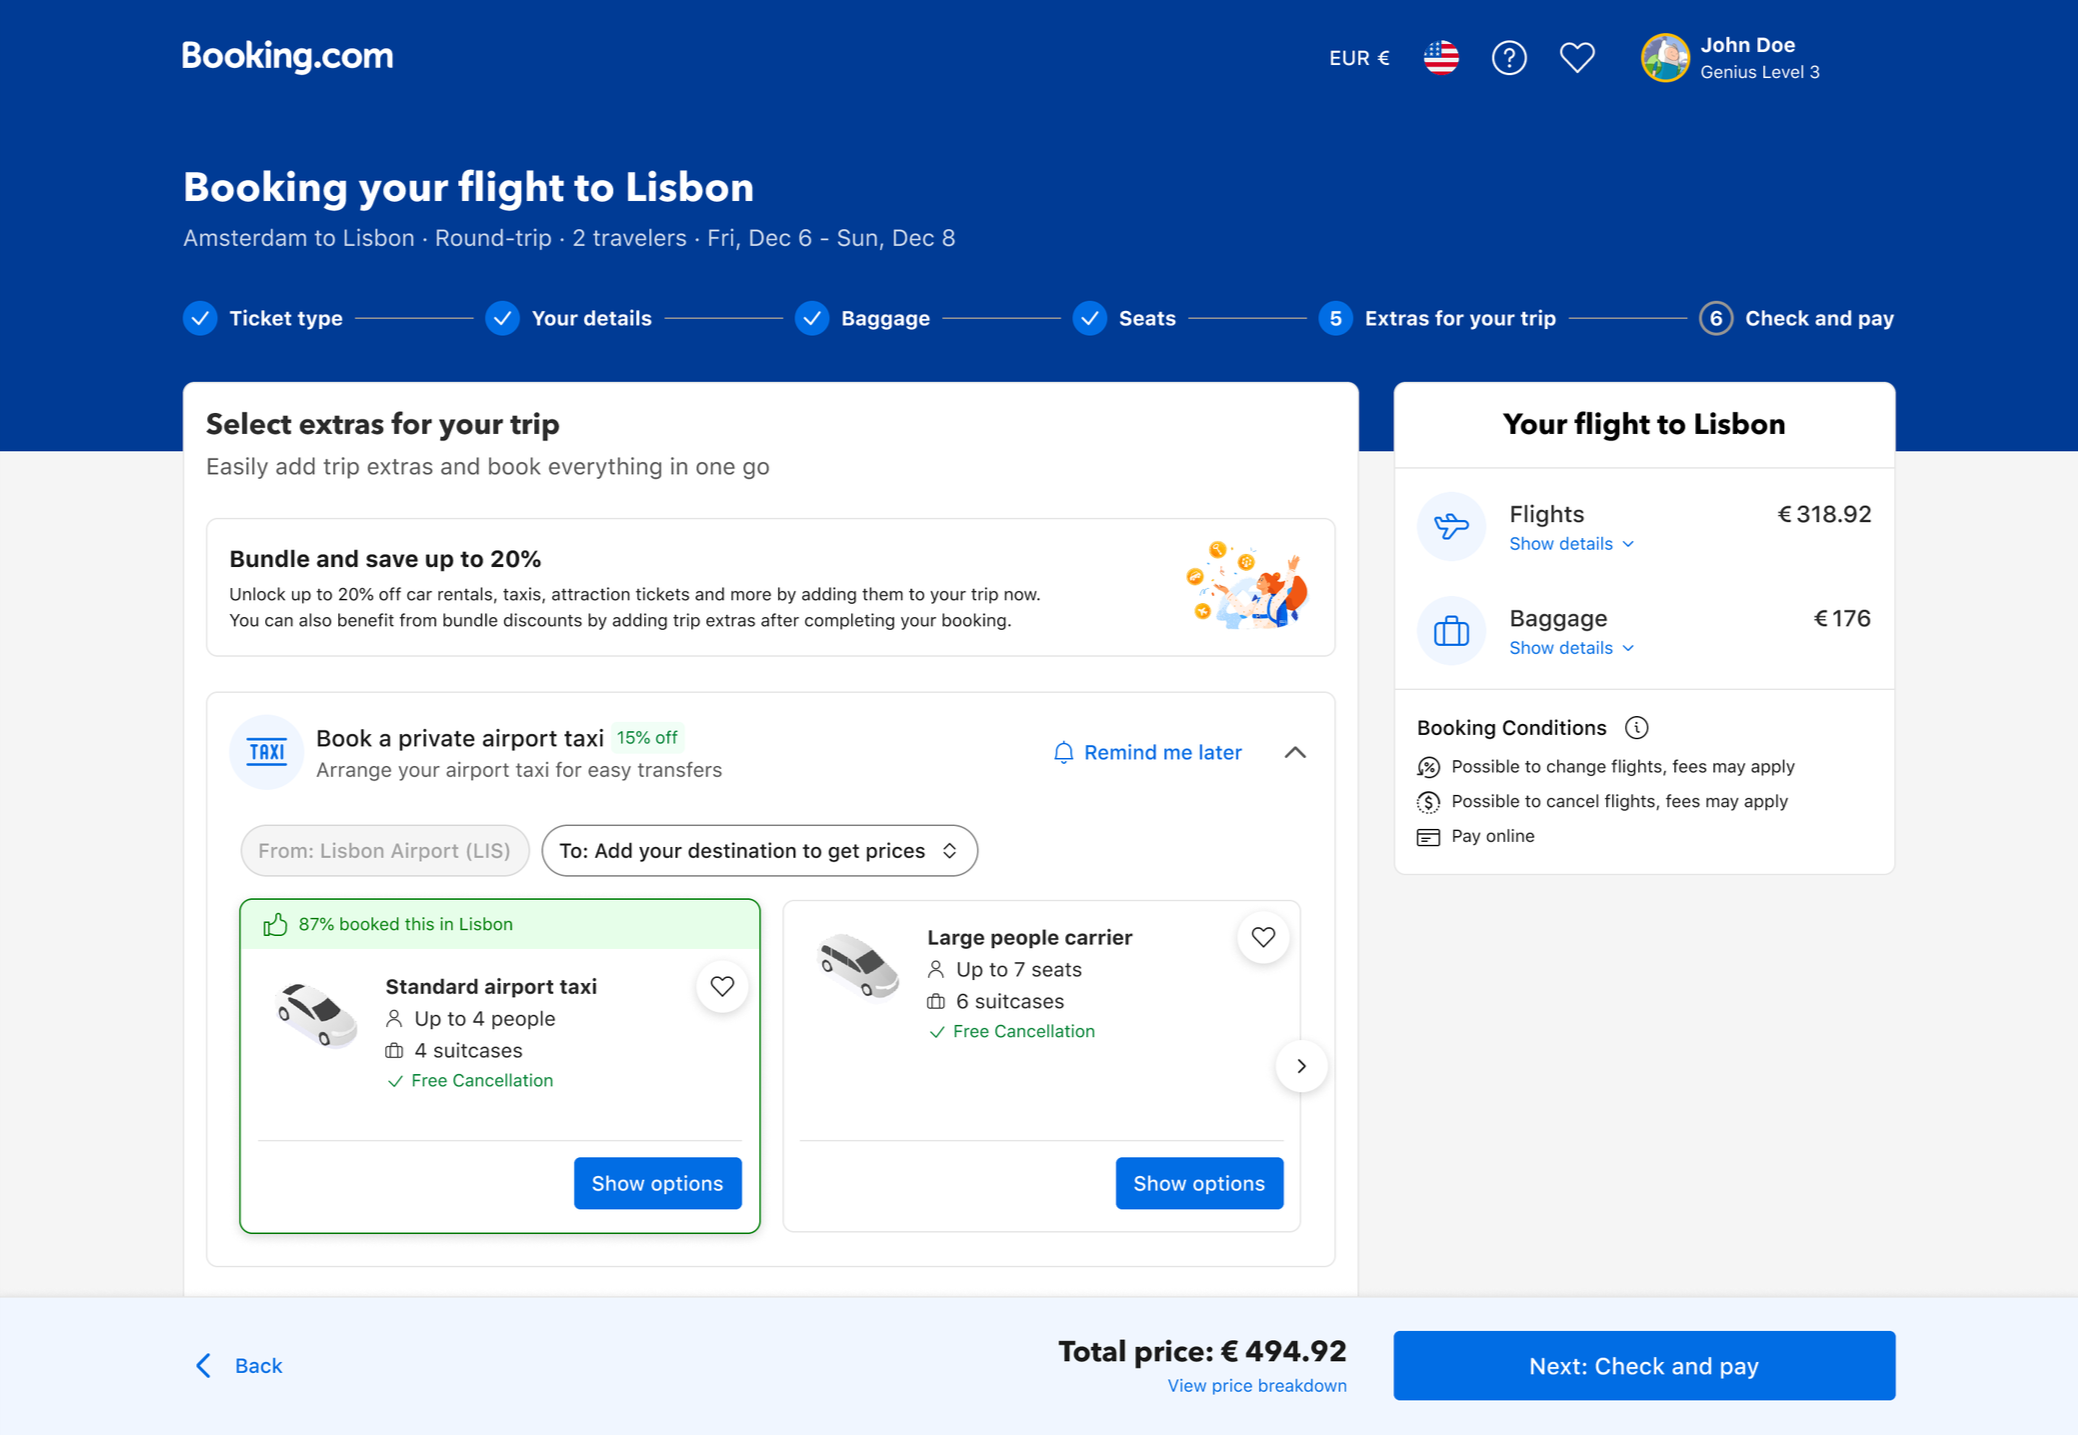Viewport: 2078px width, 1435px height.
Task: Click John Doe profile avatar
Action: (x=1664, y=58)
